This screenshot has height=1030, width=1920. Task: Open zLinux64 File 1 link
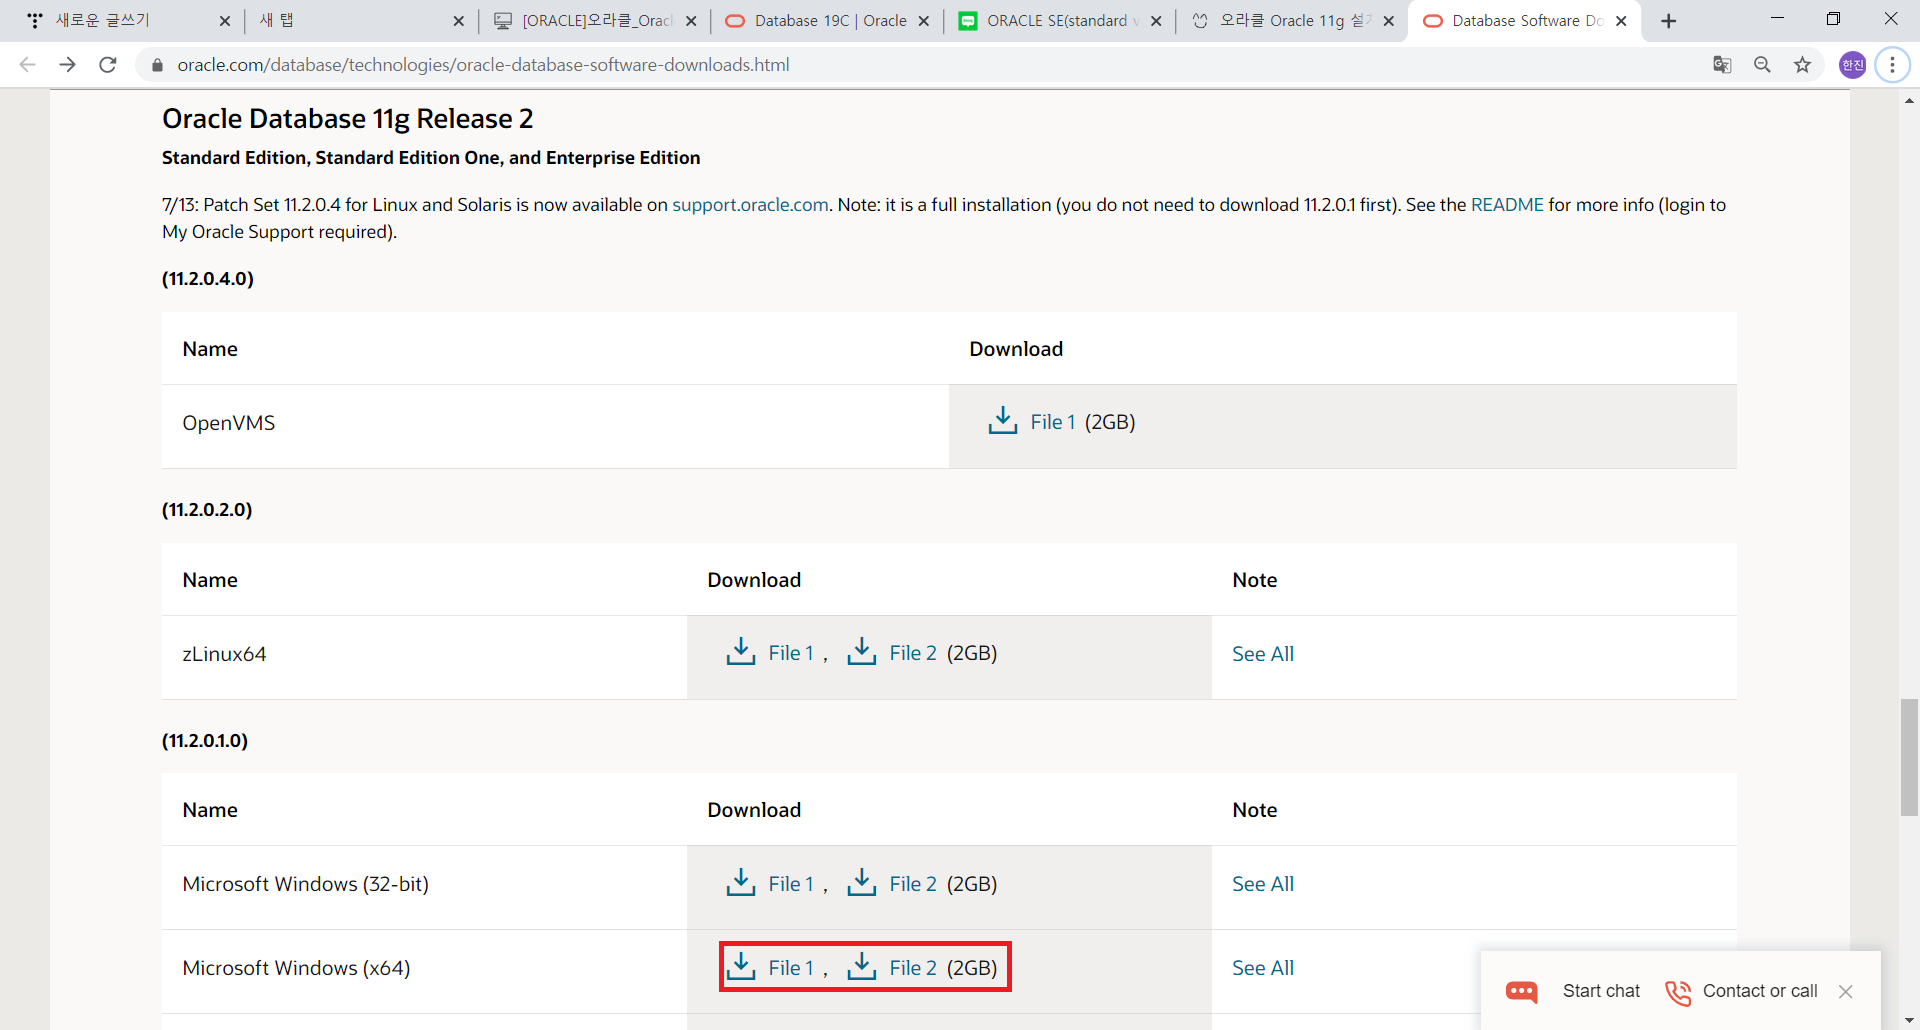click(791, 653)
